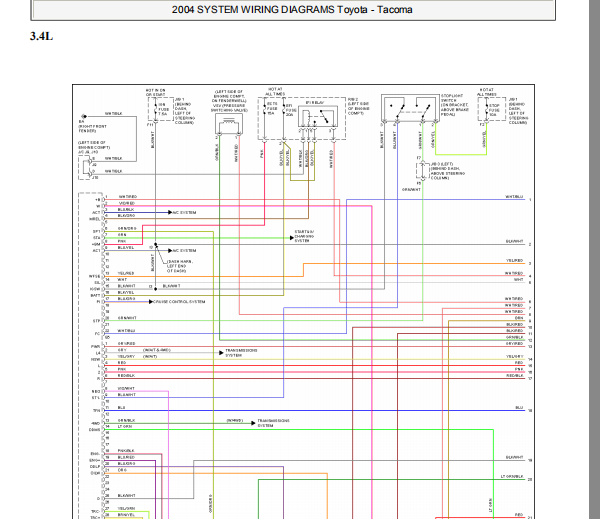This screenshot has width=600, height=519.
Task: Click 'HOT AT ALL TIMES' above ETCS fuse
Action: pyautogui.click(x=275, y=91)
